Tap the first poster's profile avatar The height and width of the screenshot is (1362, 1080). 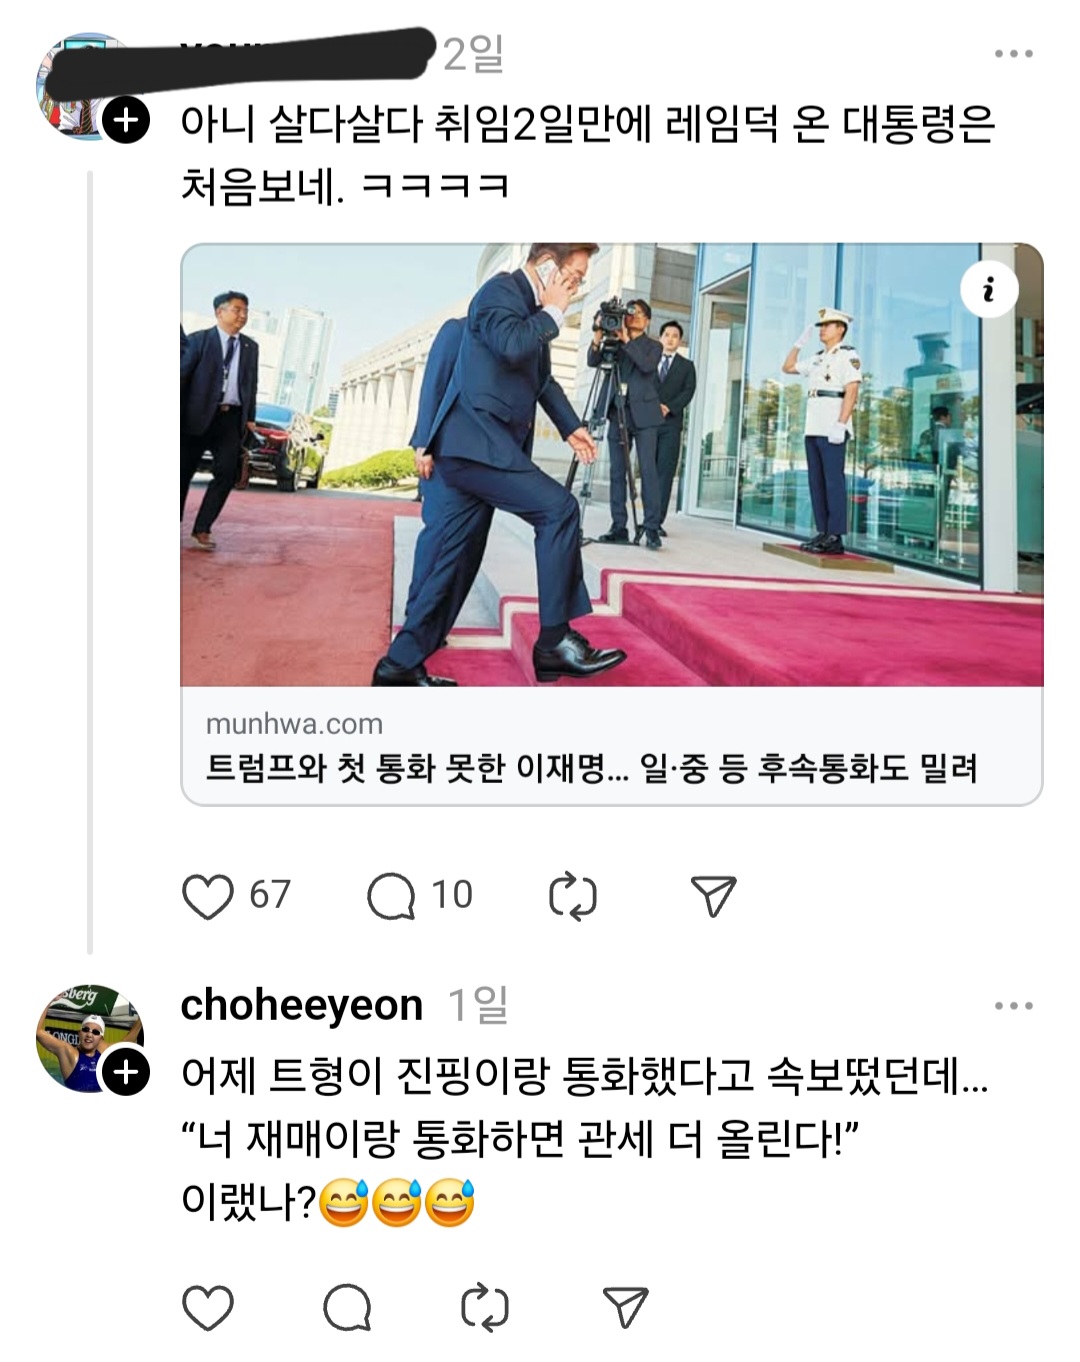(x=88, y=86)
